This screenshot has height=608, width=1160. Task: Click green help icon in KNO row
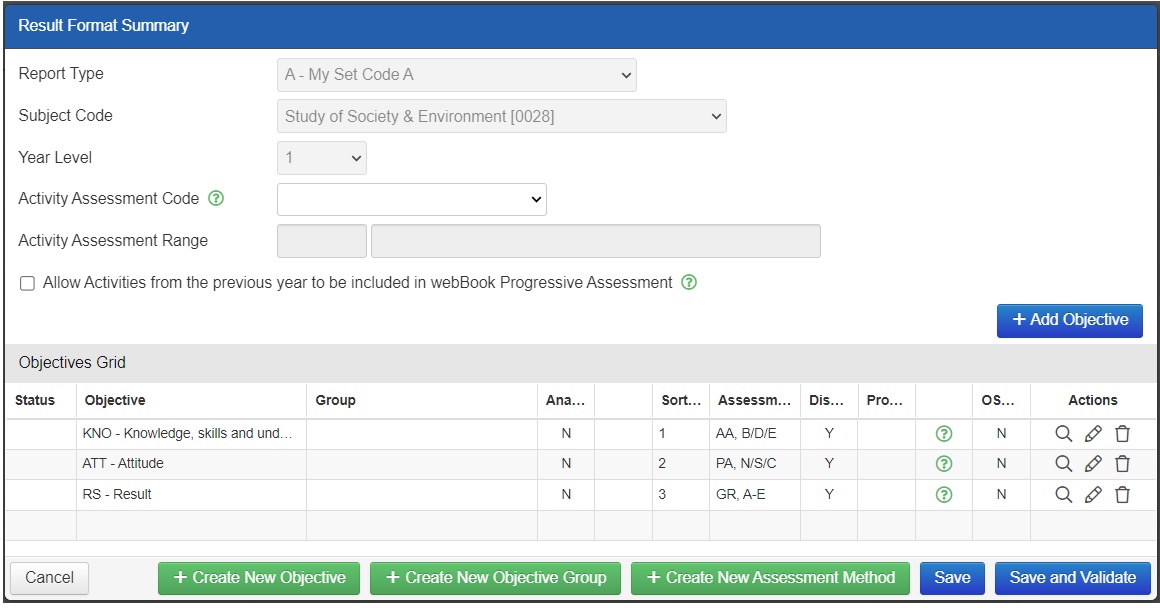click(x=943, y=434)
